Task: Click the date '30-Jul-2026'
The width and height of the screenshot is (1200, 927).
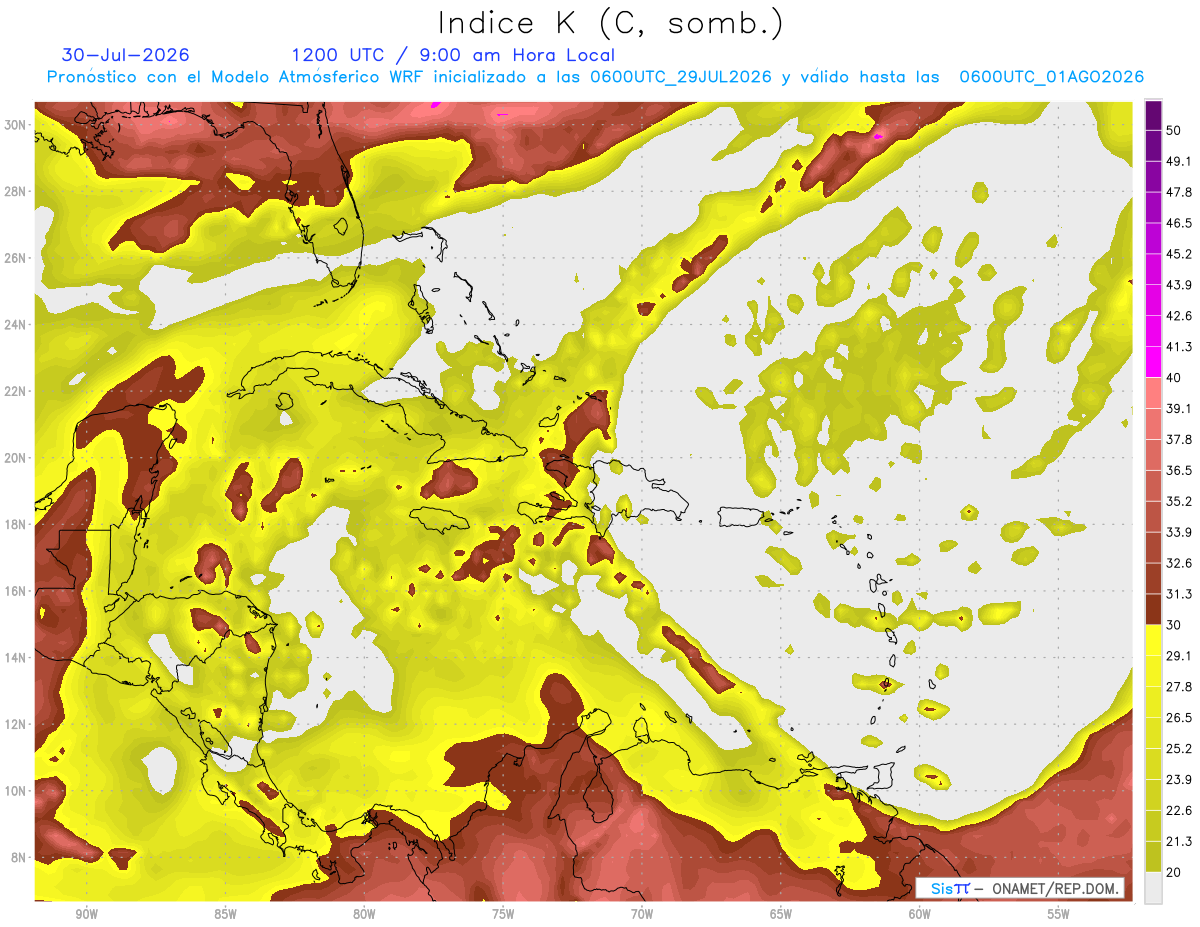Action: (x=125, y=55)
